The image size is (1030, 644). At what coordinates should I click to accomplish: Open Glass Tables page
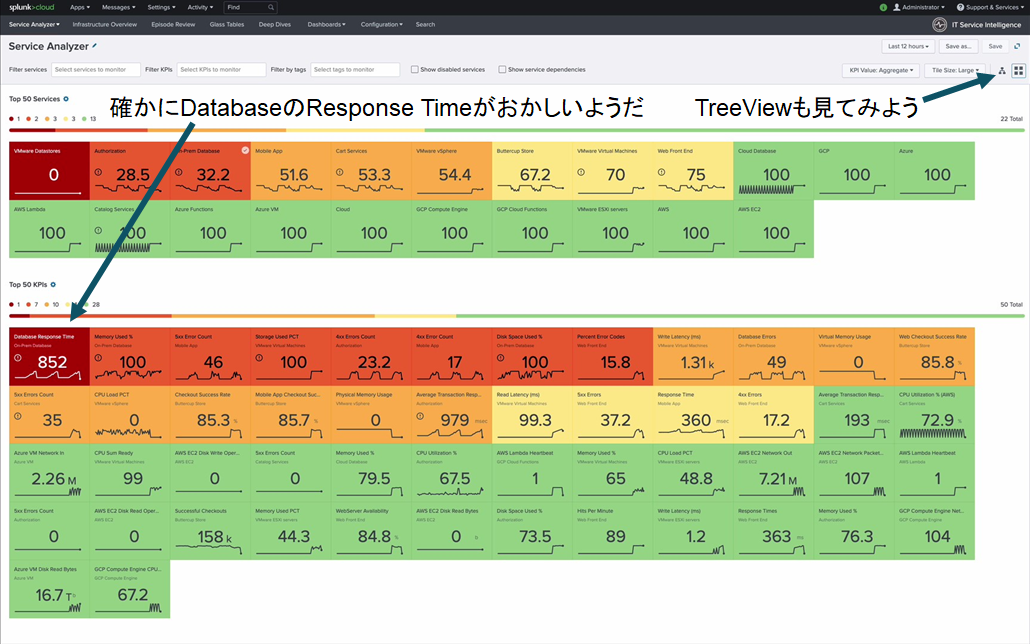[x=227, y=25]
